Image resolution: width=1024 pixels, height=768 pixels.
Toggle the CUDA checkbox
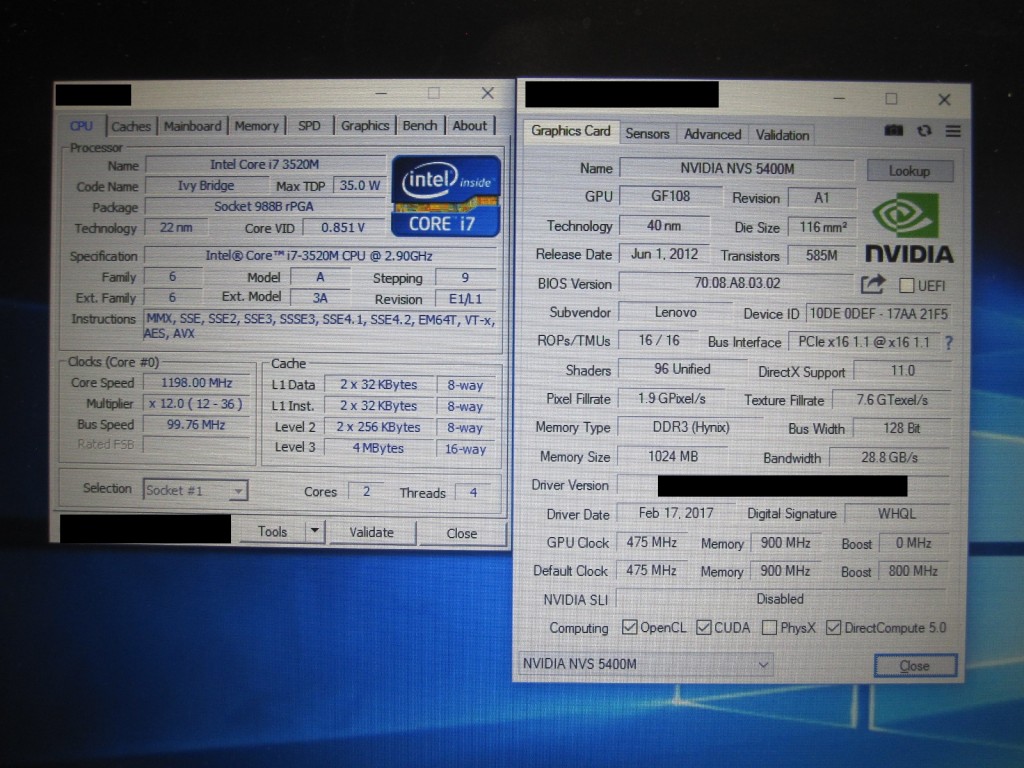pos(703,627)
